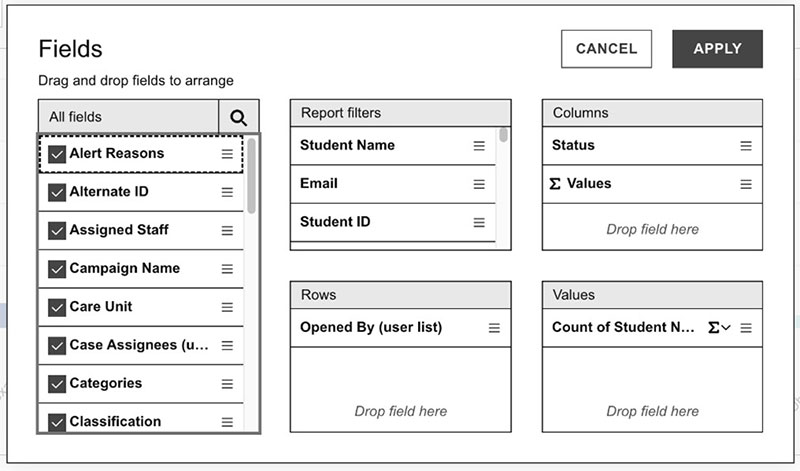Click the 'Report filters' panel header
The width and height of the screenshot is (800, 471).
coord(401,113)
